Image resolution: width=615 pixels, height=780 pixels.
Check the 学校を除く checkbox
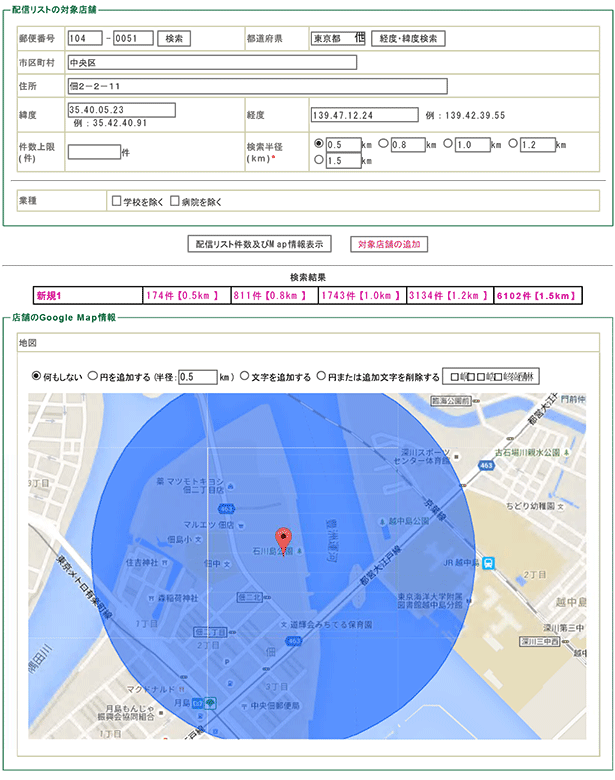[116, 200]
